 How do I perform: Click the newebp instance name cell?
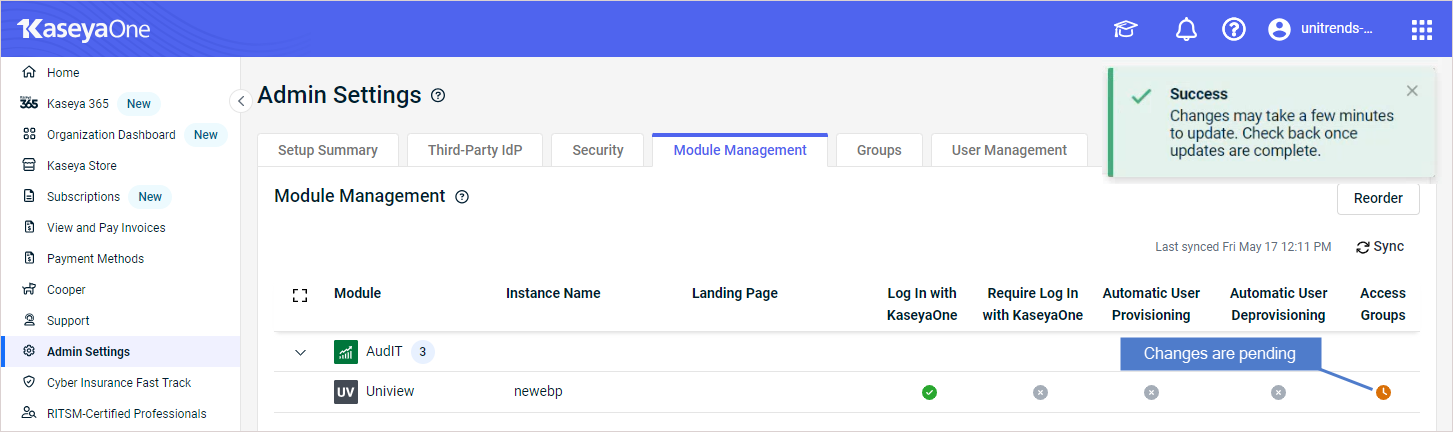(538, 392)
